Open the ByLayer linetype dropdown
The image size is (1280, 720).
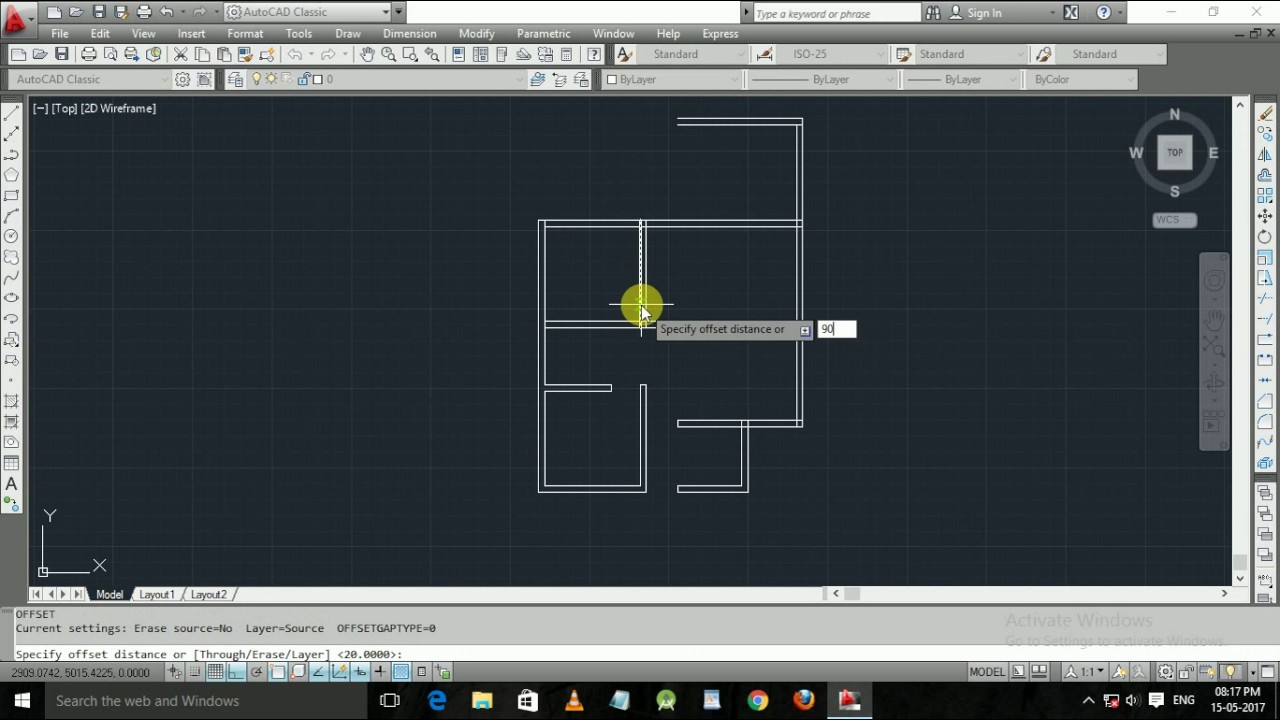[822, 79]
